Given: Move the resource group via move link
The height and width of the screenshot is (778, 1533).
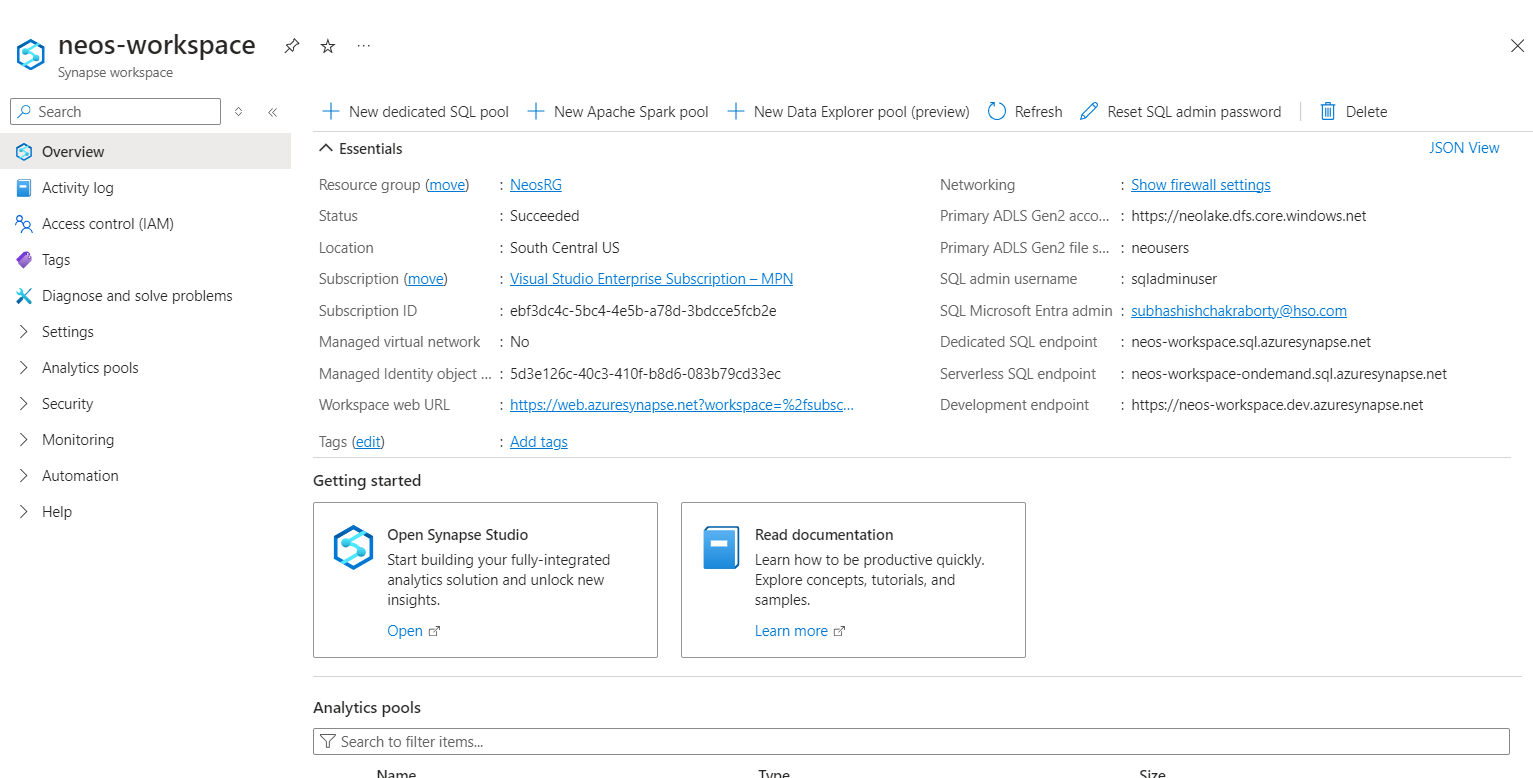Looking at the screenshot, I should [x=448, y=185].
